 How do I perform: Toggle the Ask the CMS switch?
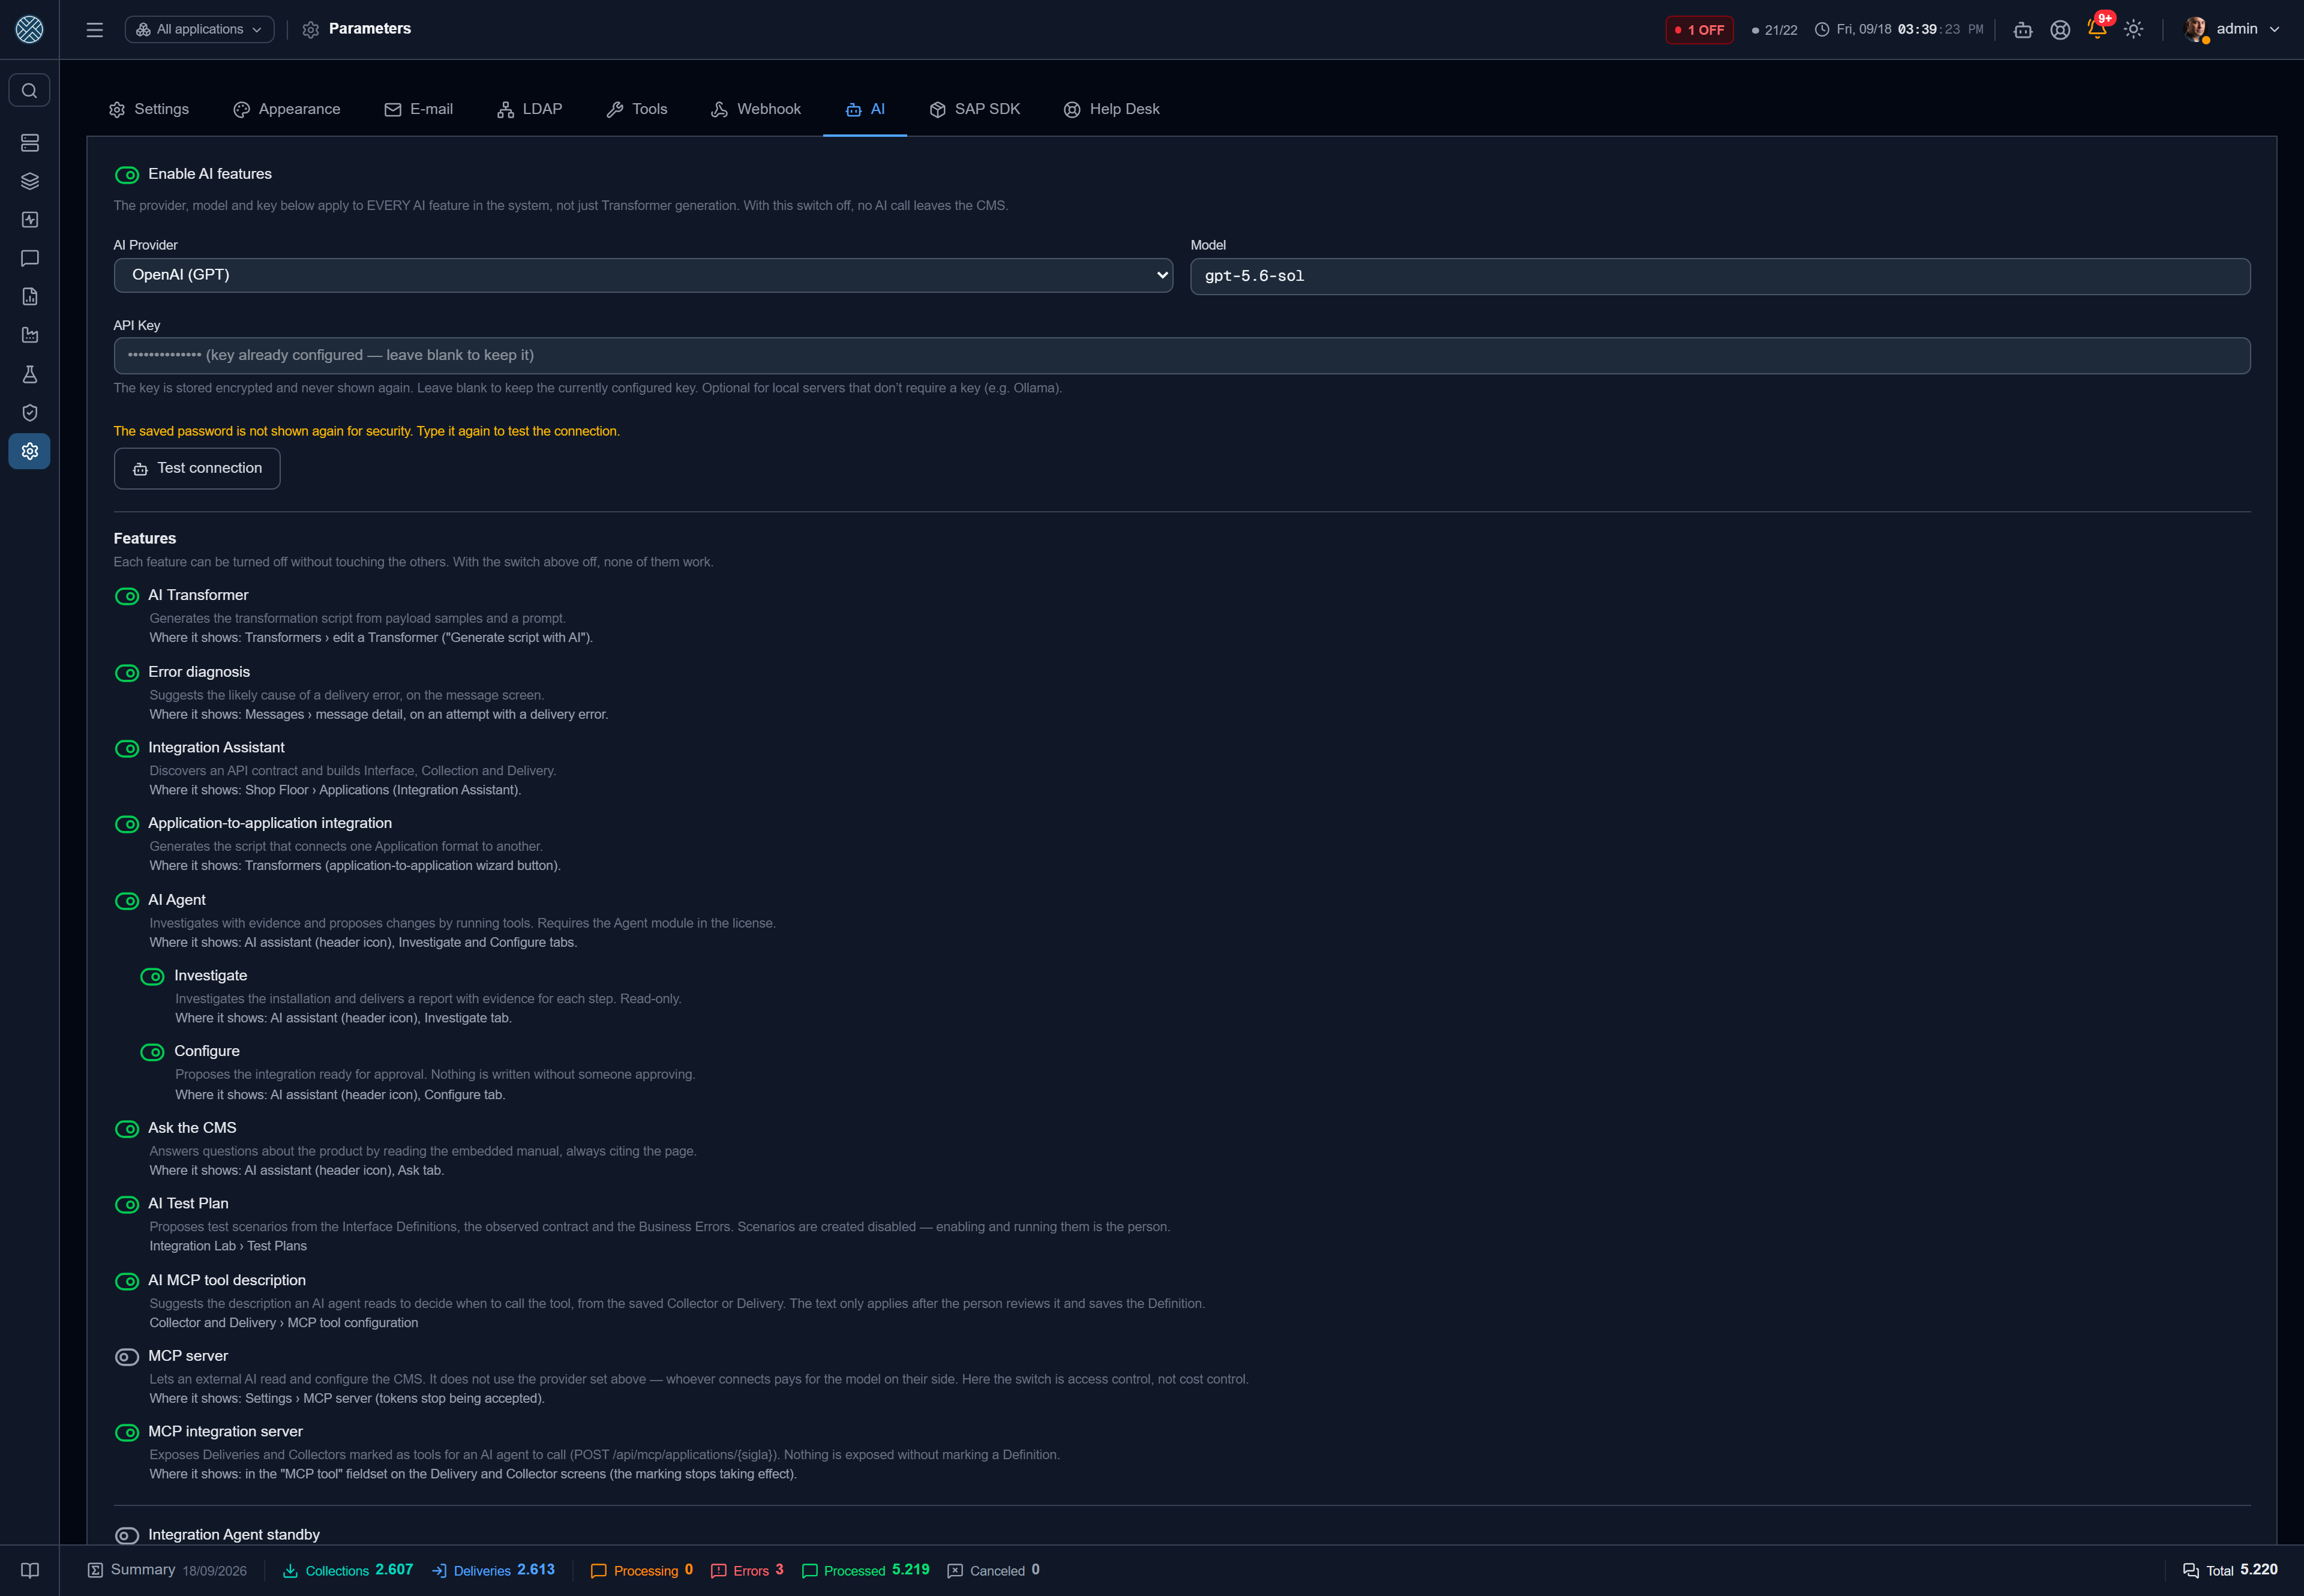pos(127,1129)
